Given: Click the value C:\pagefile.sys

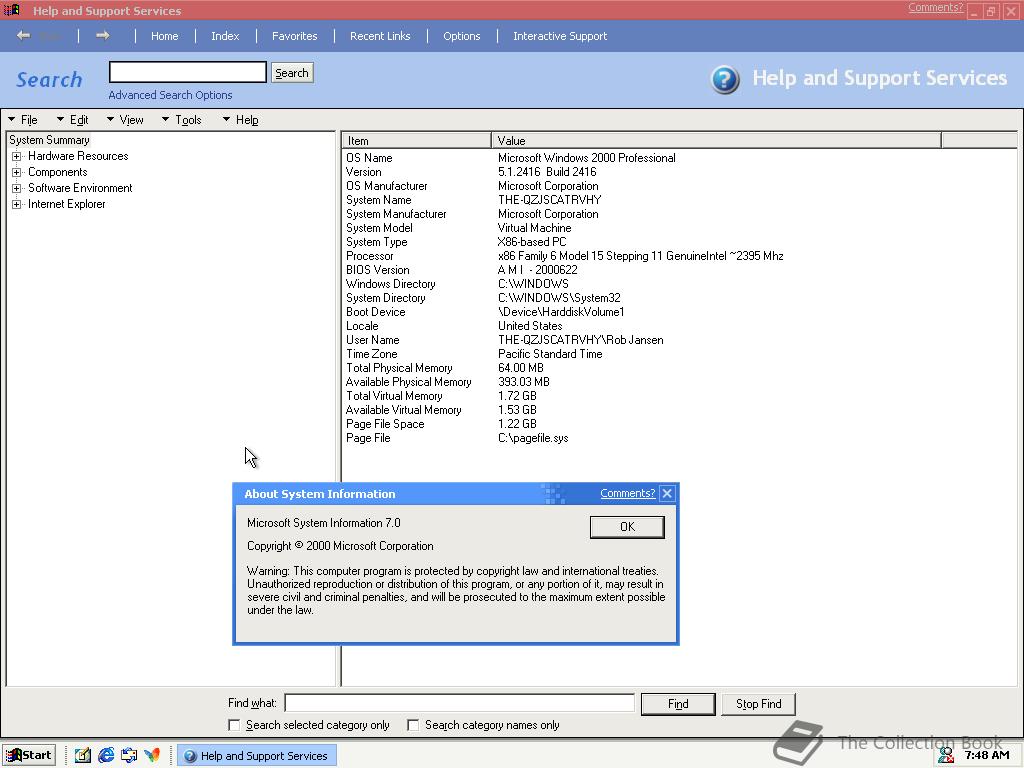Looking at the screenshot, I should [533, 438].
